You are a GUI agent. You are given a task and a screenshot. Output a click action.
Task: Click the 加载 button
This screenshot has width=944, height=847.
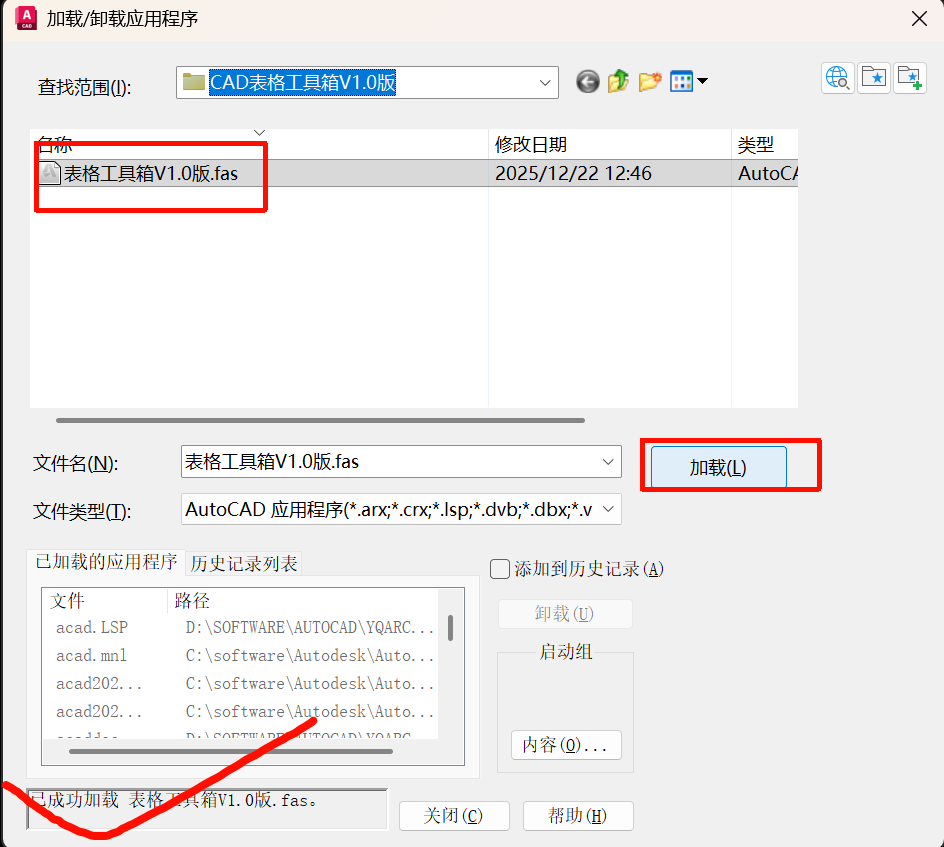(x=718, y=467)
